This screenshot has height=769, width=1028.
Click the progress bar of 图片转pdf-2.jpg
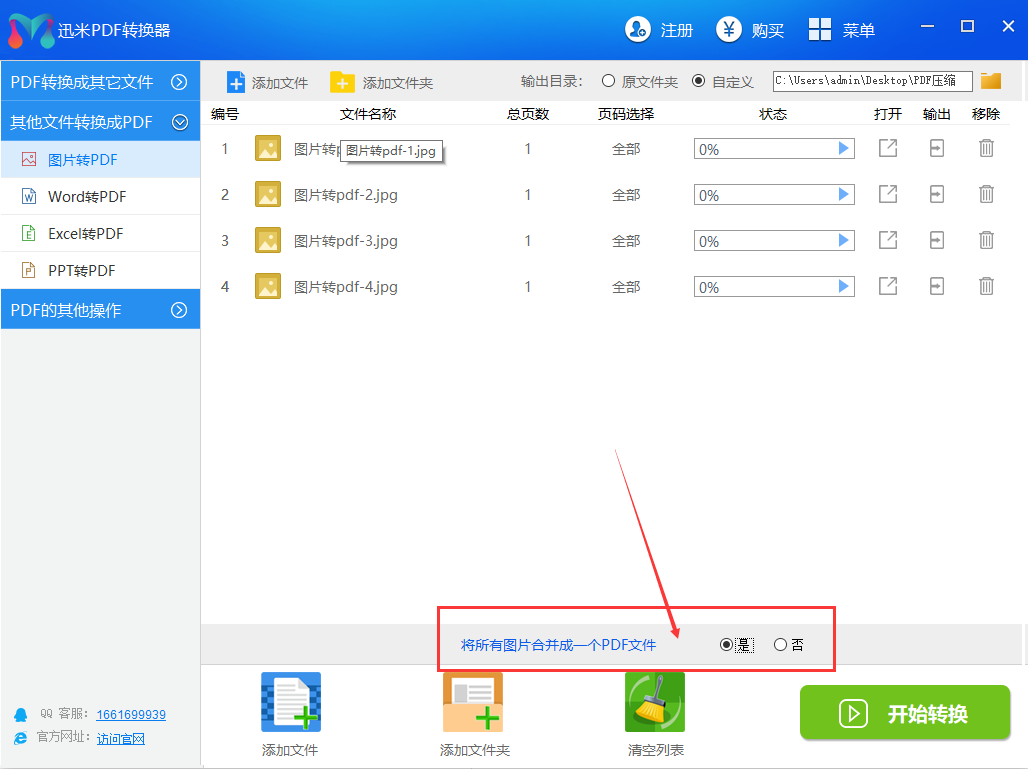tap(765, 194)
